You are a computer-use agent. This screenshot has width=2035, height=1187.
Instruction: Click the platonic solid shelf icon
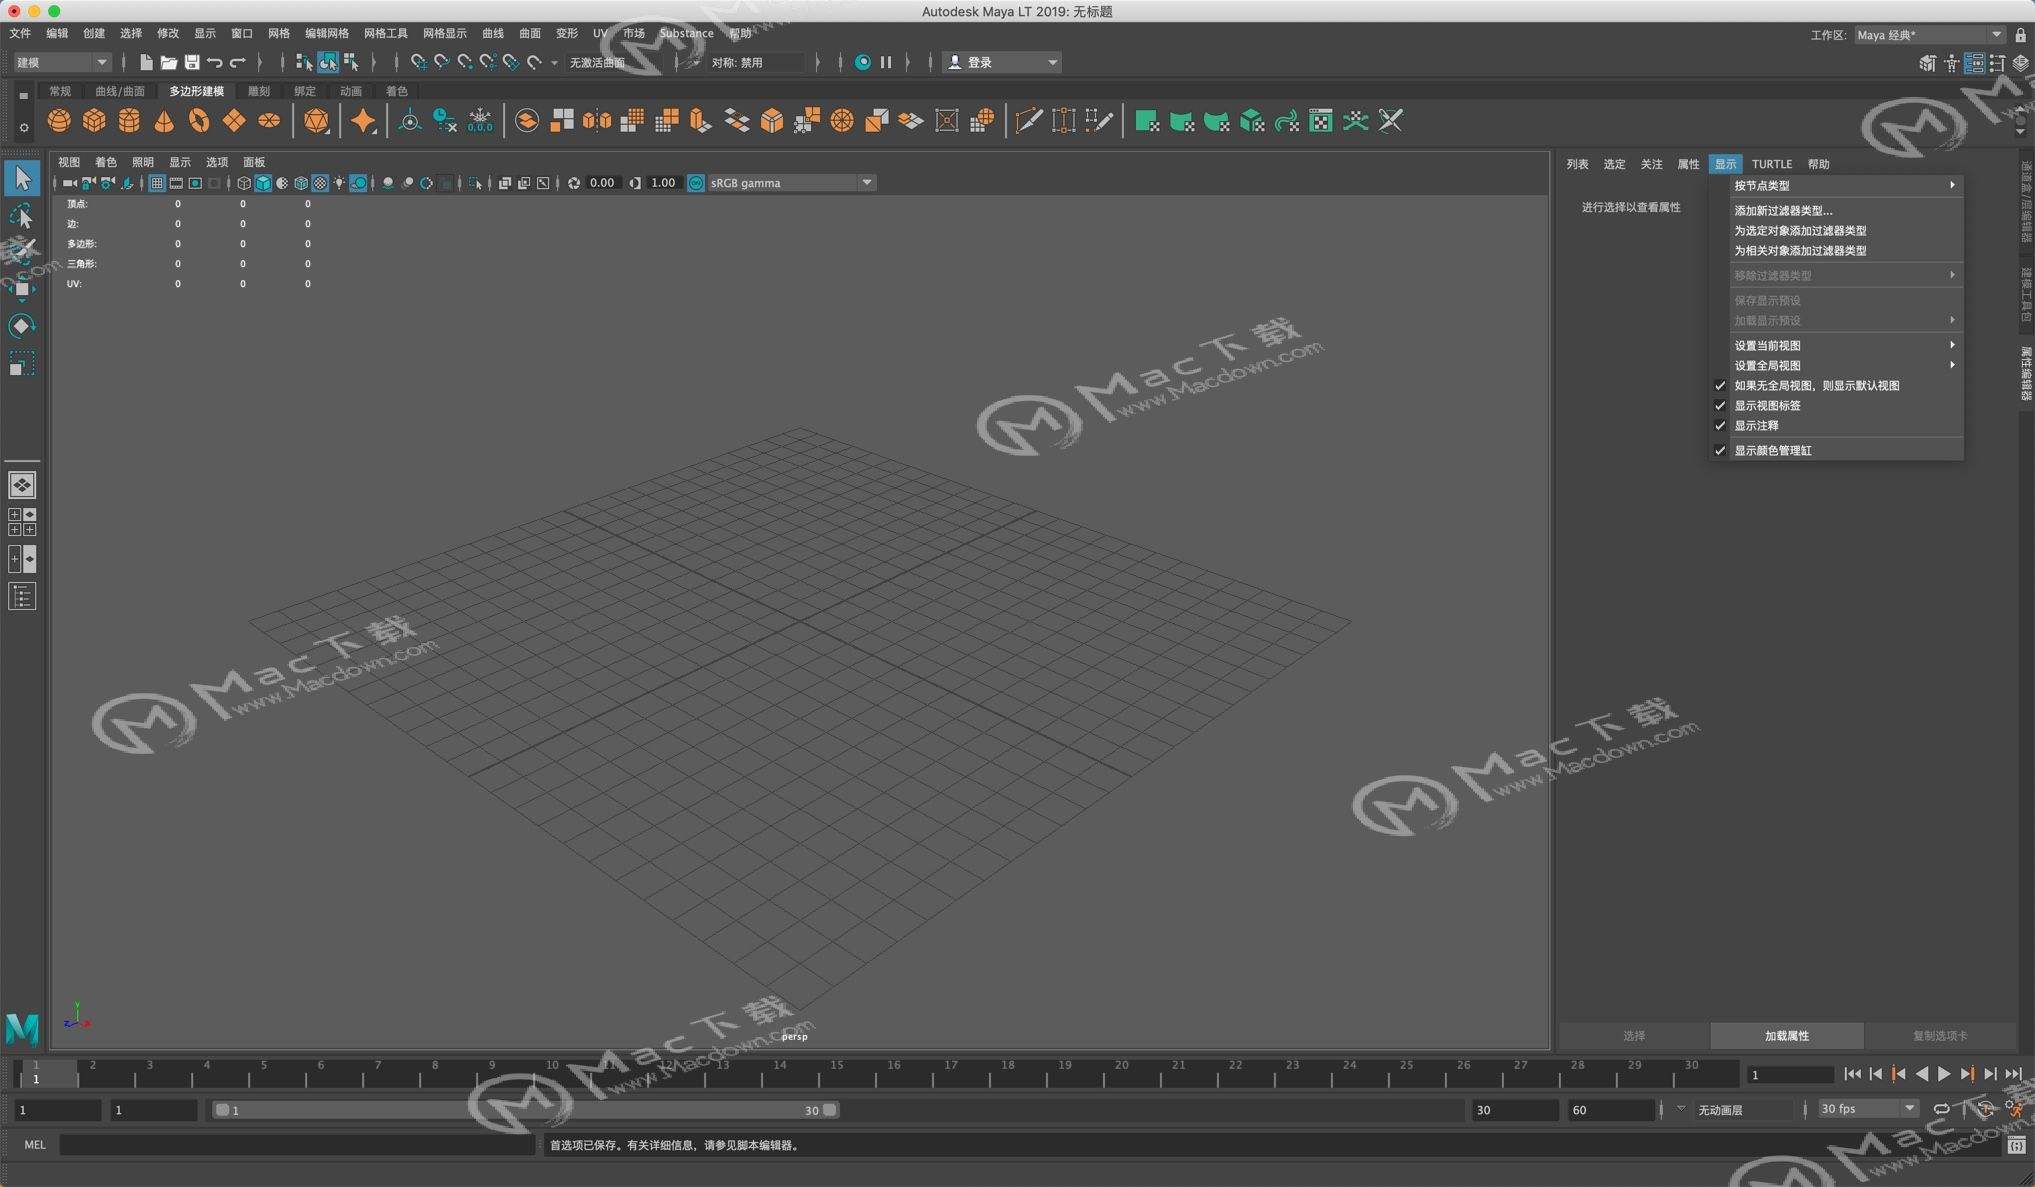[316, 121]
